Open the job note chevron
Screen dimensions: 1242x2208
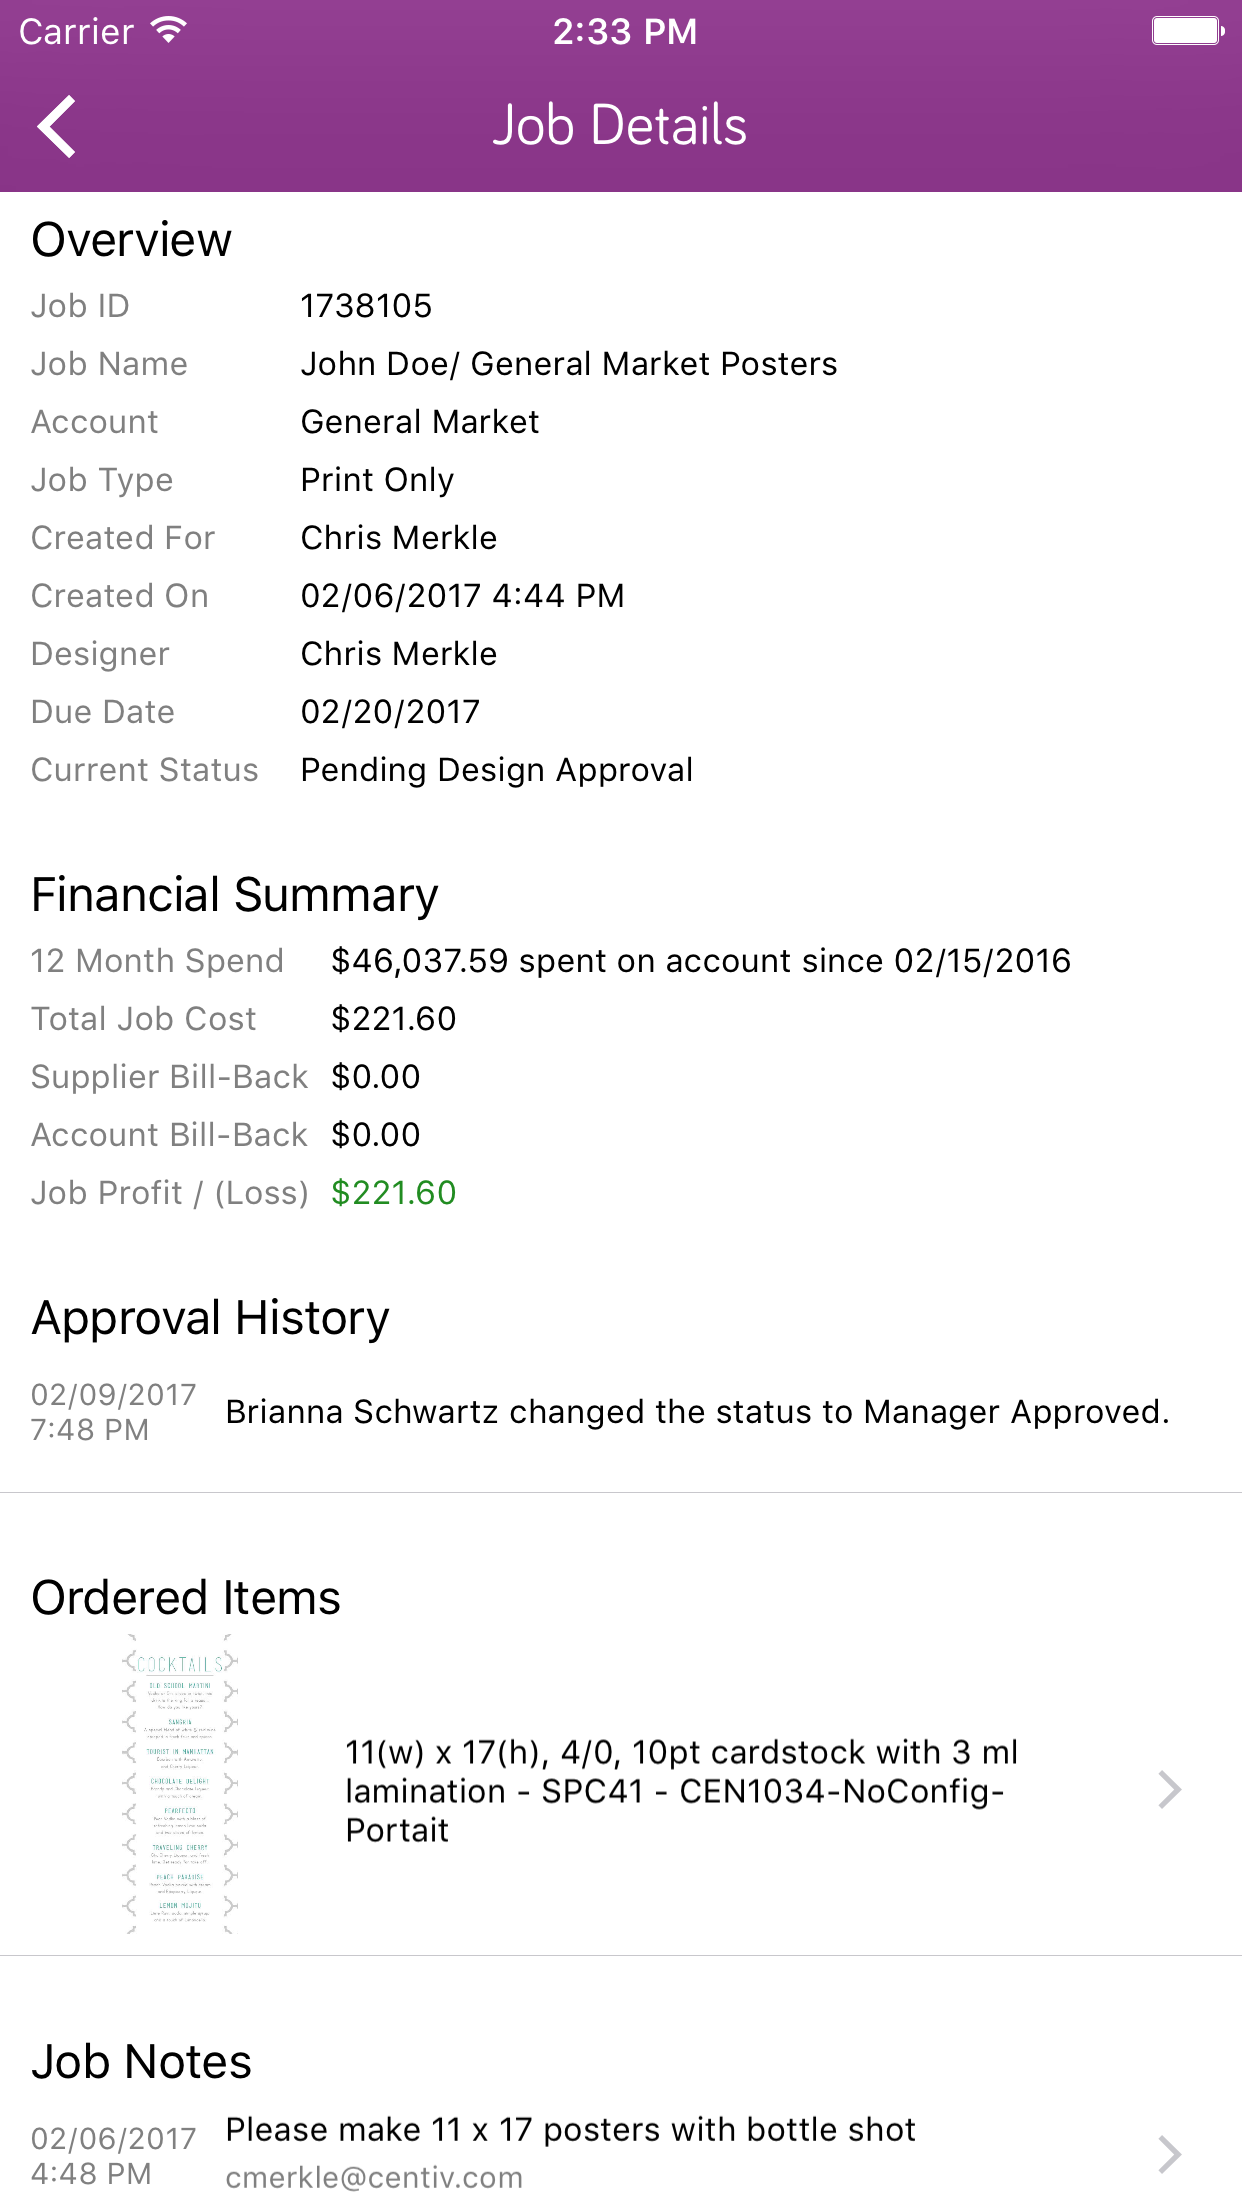click(x=1169, y=2154)
